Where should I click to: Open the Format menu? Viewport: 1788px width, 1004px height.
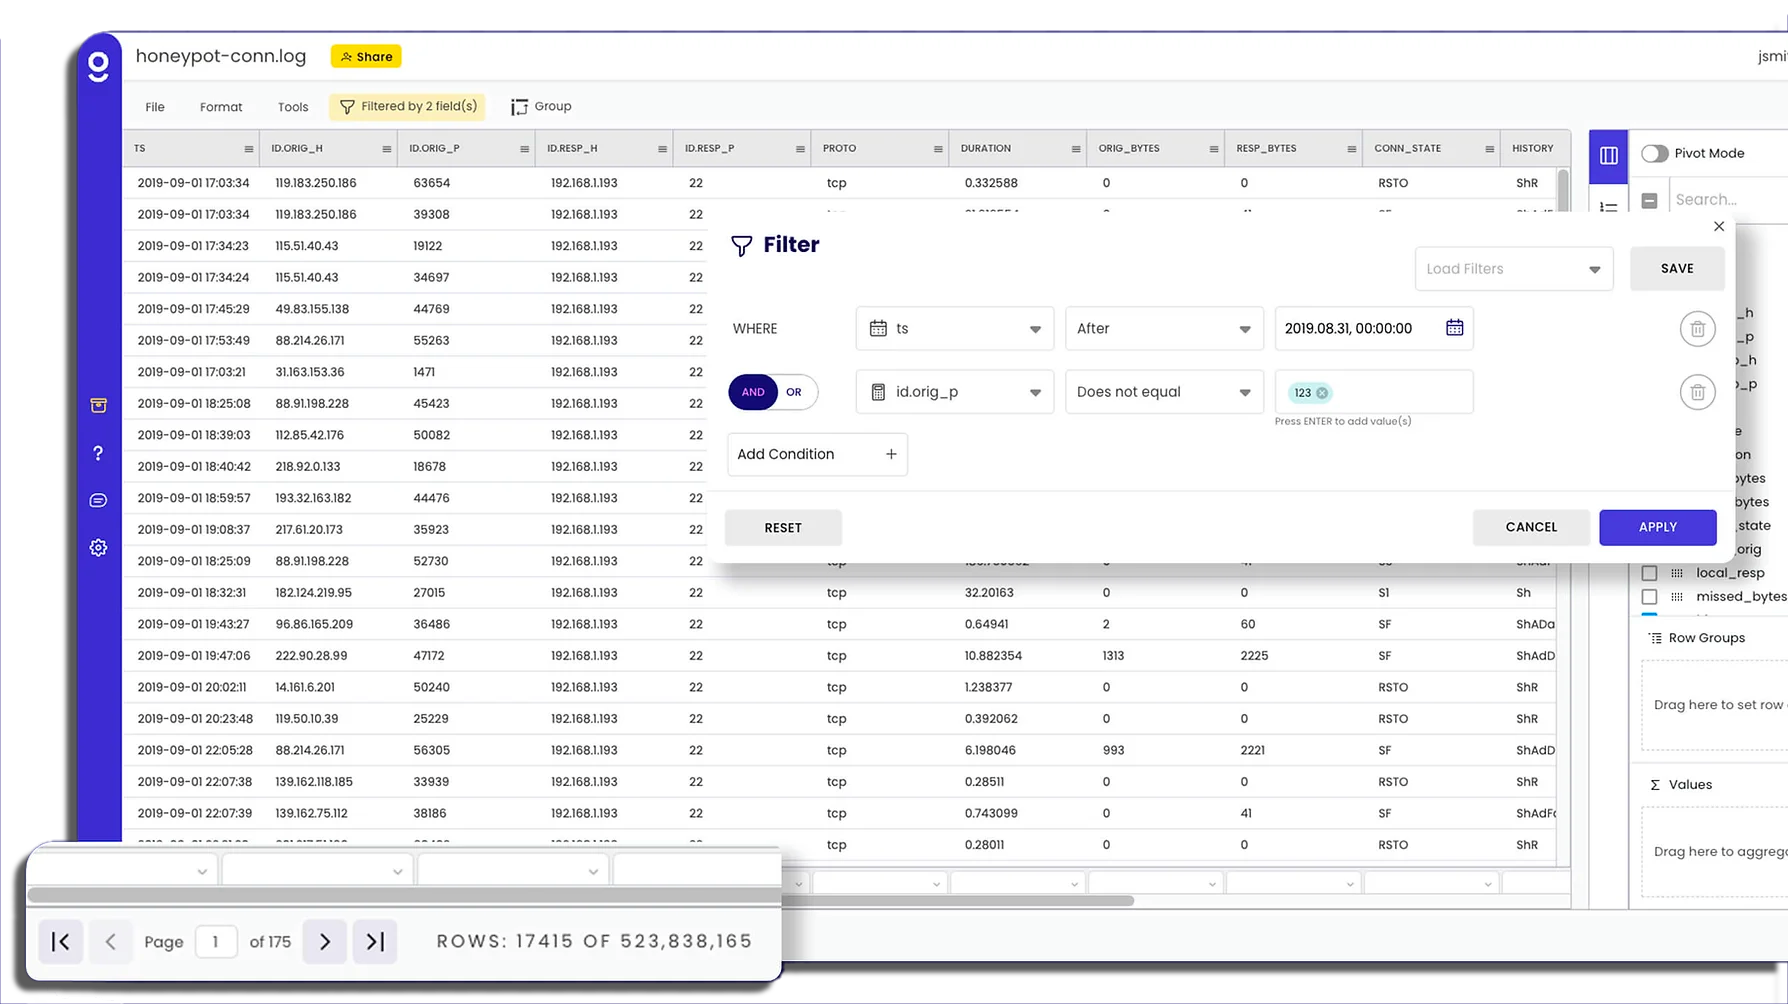220,106
